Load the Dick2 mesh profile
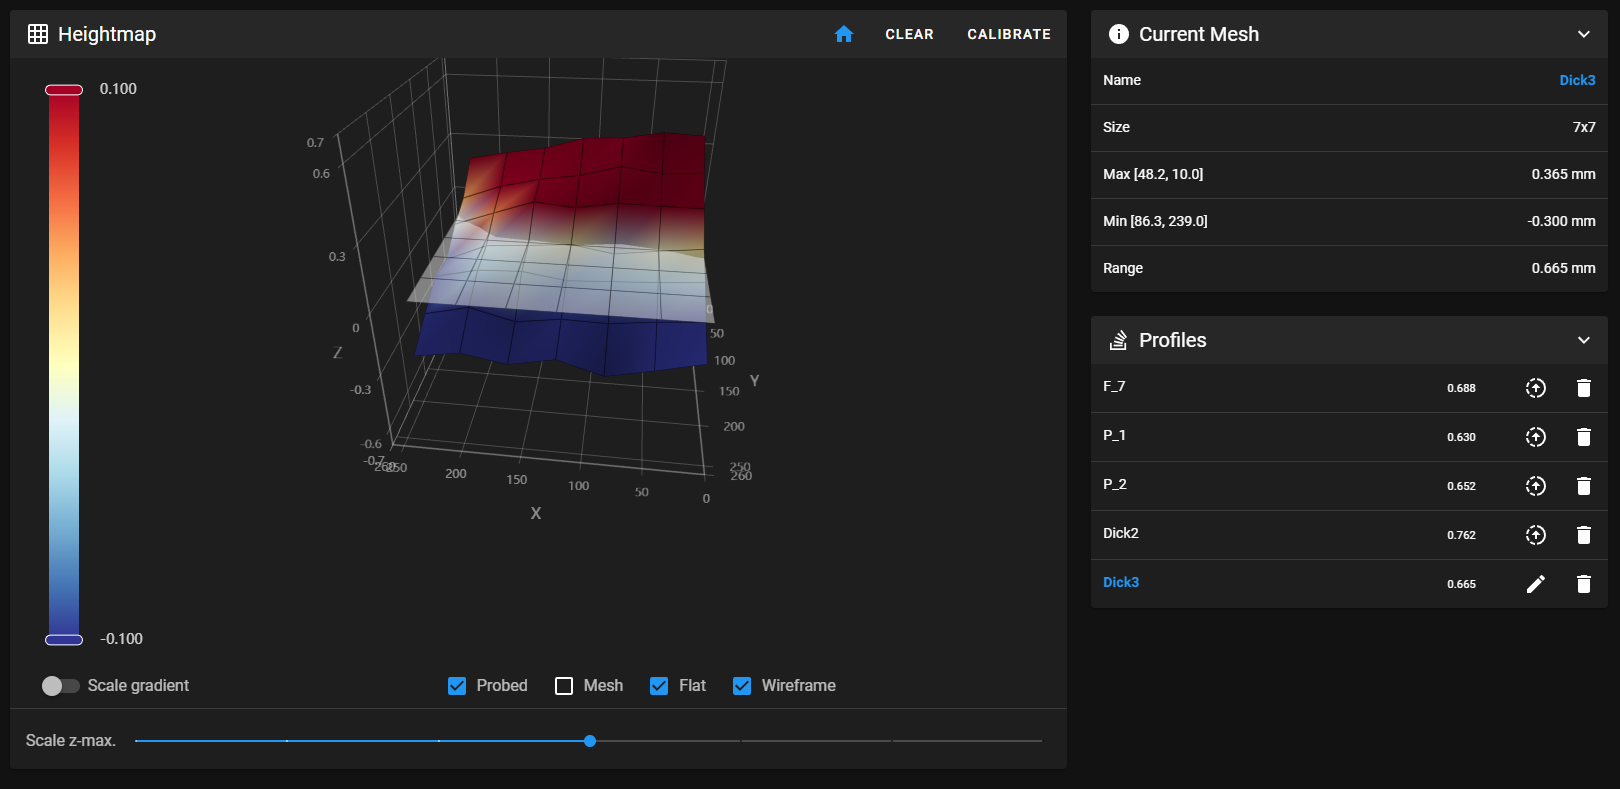 click(x=1536, y=535)
